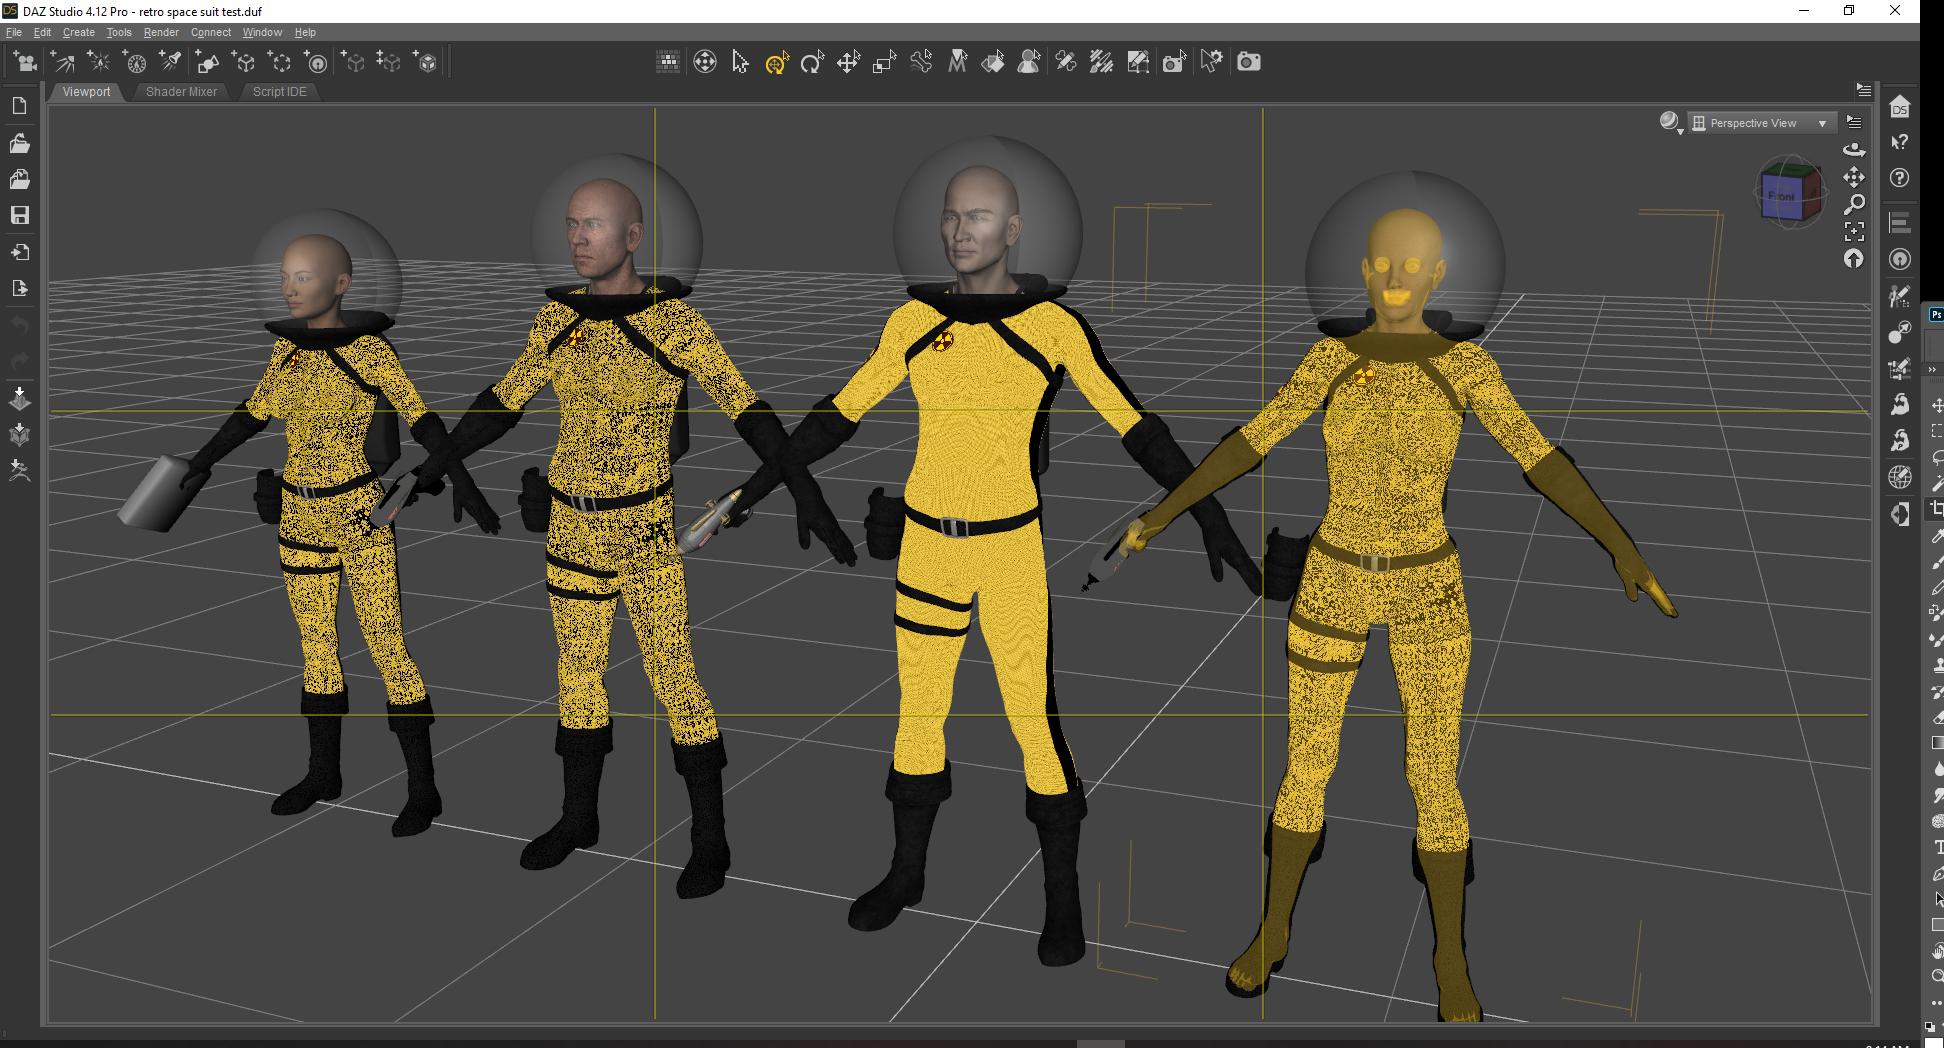Viewport: 1944px width, 1048px height.
Task: Open the viewport view controls circle icon
Action: click(704, 62)
